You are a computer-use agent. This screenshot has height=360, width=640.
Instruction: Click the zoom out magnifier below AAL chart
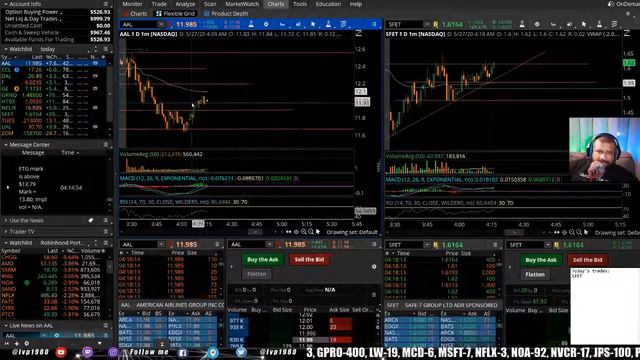click(x=311, y=232)
